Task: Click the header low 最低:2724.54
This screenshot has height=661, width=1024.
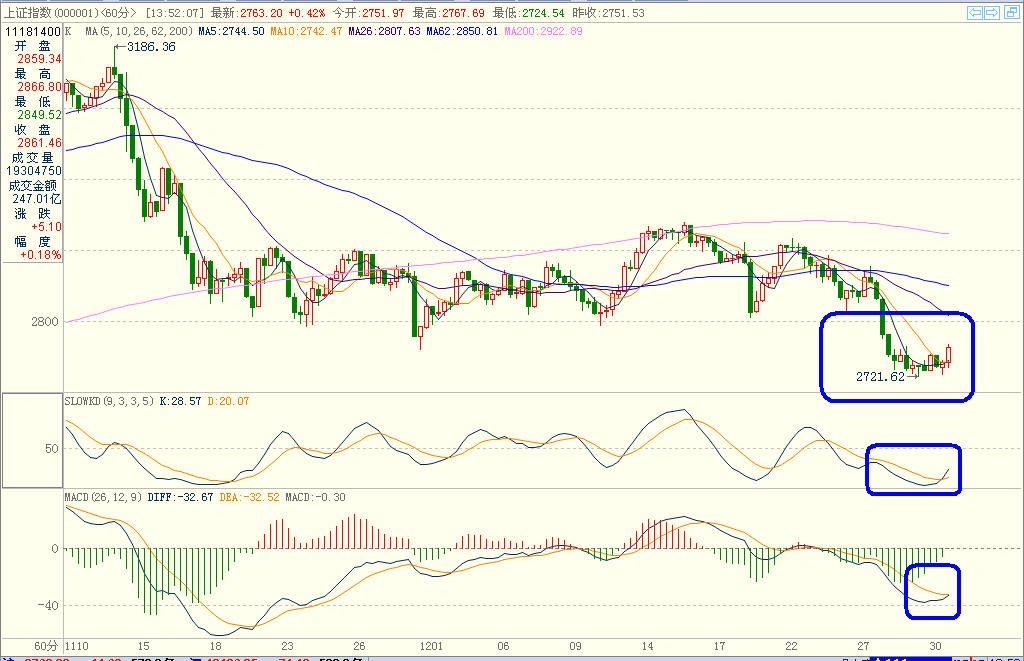Action: coord(528,12)
